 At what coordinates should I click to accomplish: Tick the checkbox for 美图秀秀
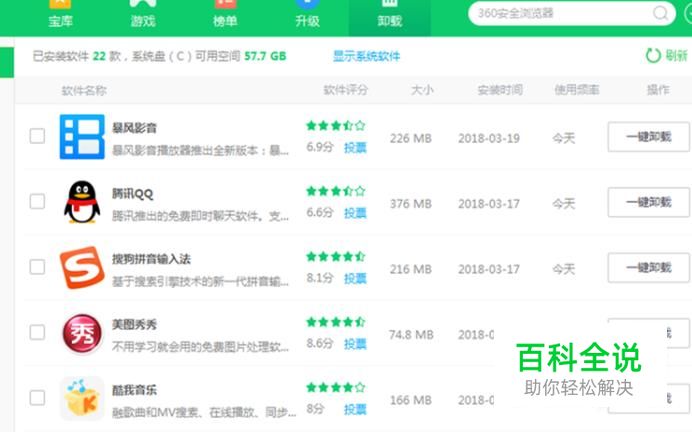click(x=37, y=332)
